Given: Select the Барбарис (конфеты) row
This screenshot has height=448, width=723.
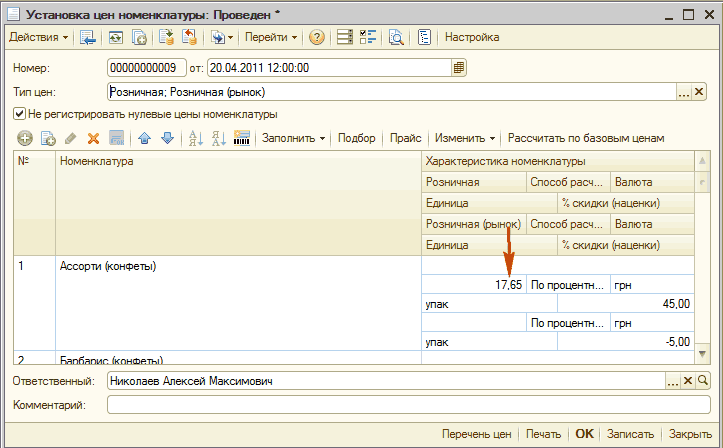Looking at the screenshot, I should click(238, 358).
